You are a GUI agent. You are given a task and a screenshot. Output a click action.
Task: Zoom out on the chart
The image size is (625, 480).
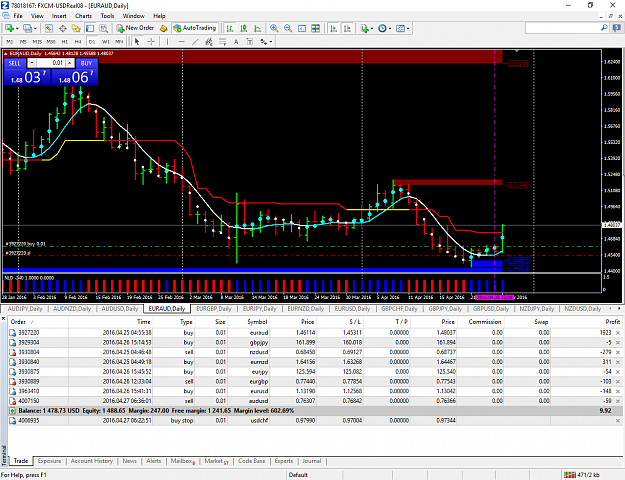(x=288, y=28)
